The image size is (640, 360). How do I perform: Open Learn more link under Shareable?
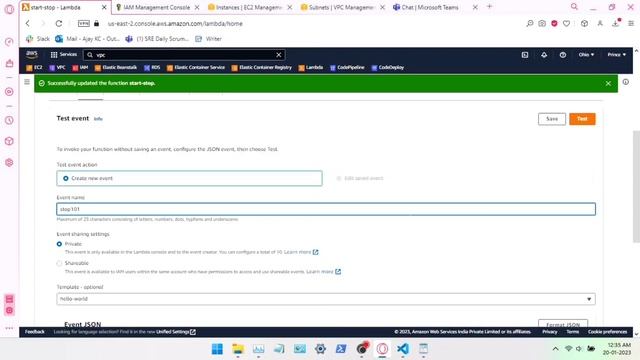point(323,271)
